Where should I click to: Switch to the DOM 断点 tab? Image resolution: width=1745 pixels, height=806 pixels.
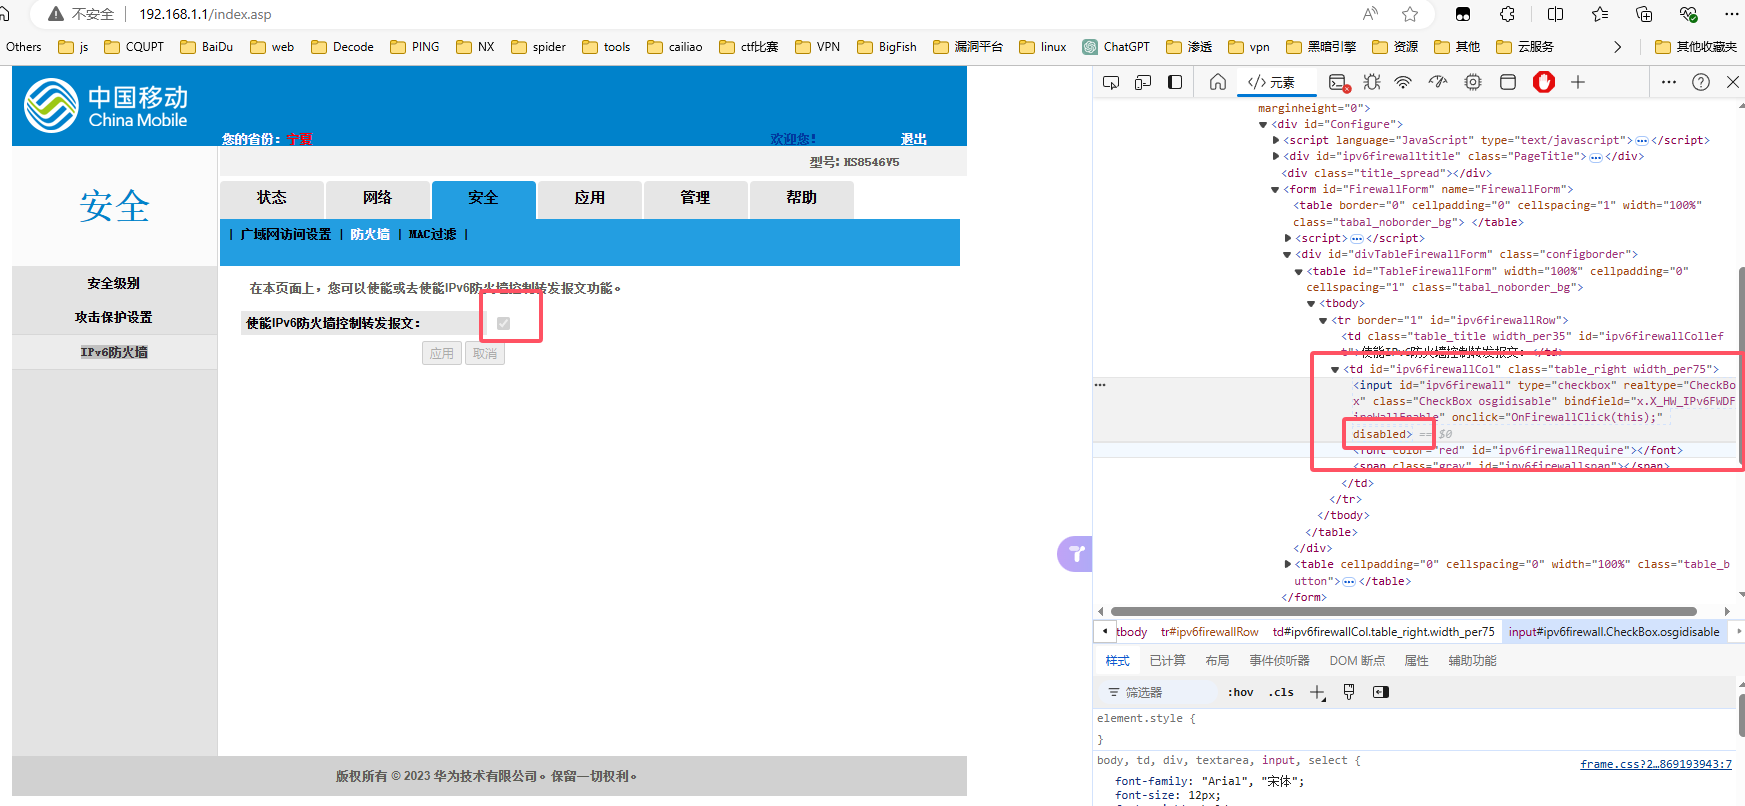pyautogui.click(x=1357, y=661)
